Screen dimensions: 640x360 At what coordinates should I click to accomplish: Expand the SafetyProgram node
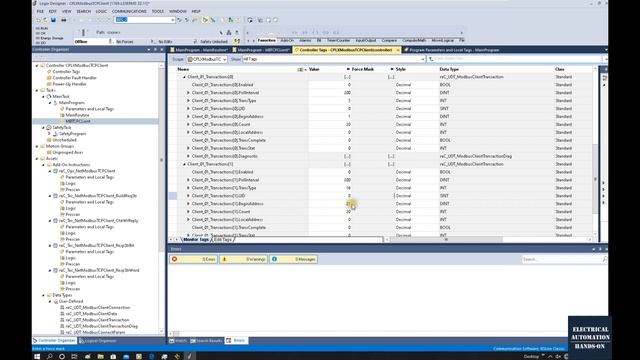pos(50,133)
